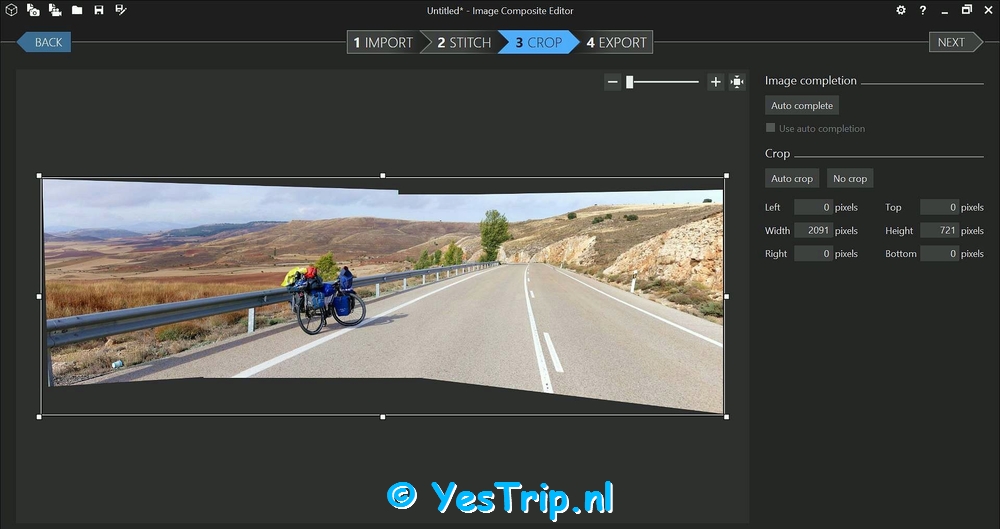Save the panorama project
The image size is (1000, 529).
(99, 10)
